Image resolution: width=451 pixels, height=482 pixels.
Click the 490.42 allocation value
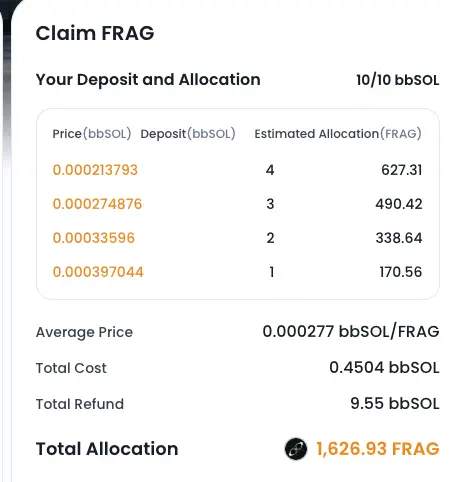coord(399,204)
